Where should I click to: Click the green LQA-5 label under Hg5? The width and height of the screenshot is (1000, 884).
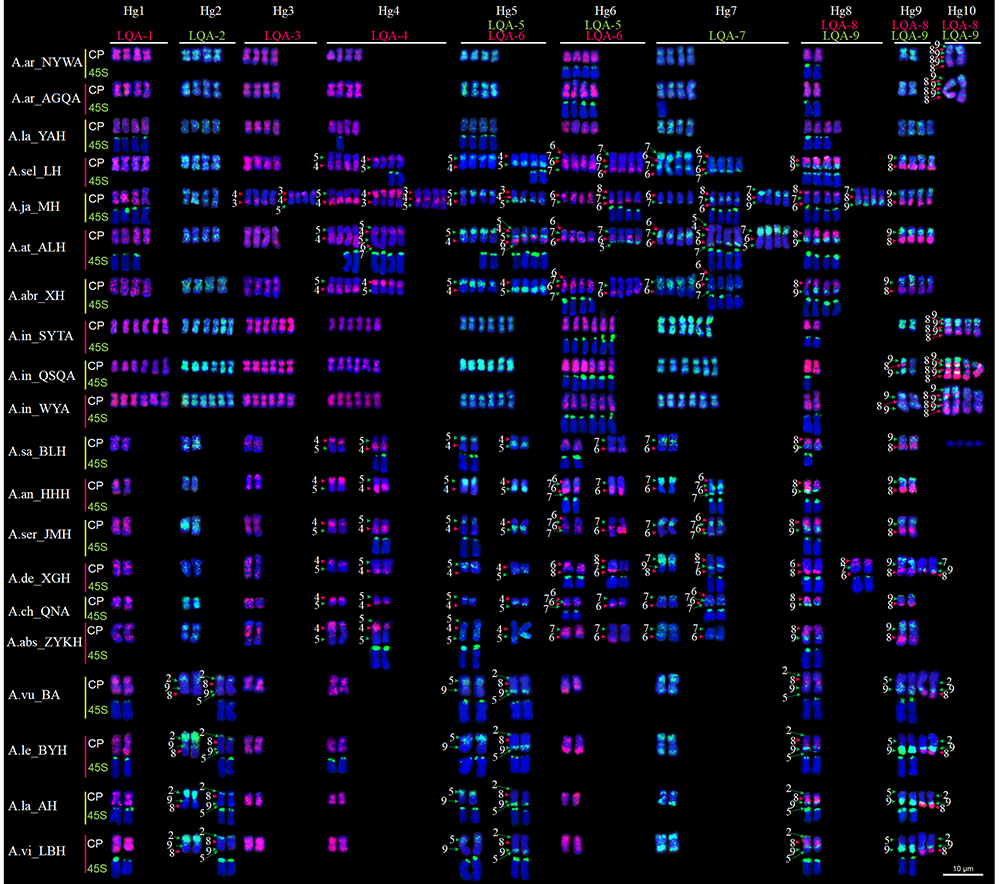[506, 25]
